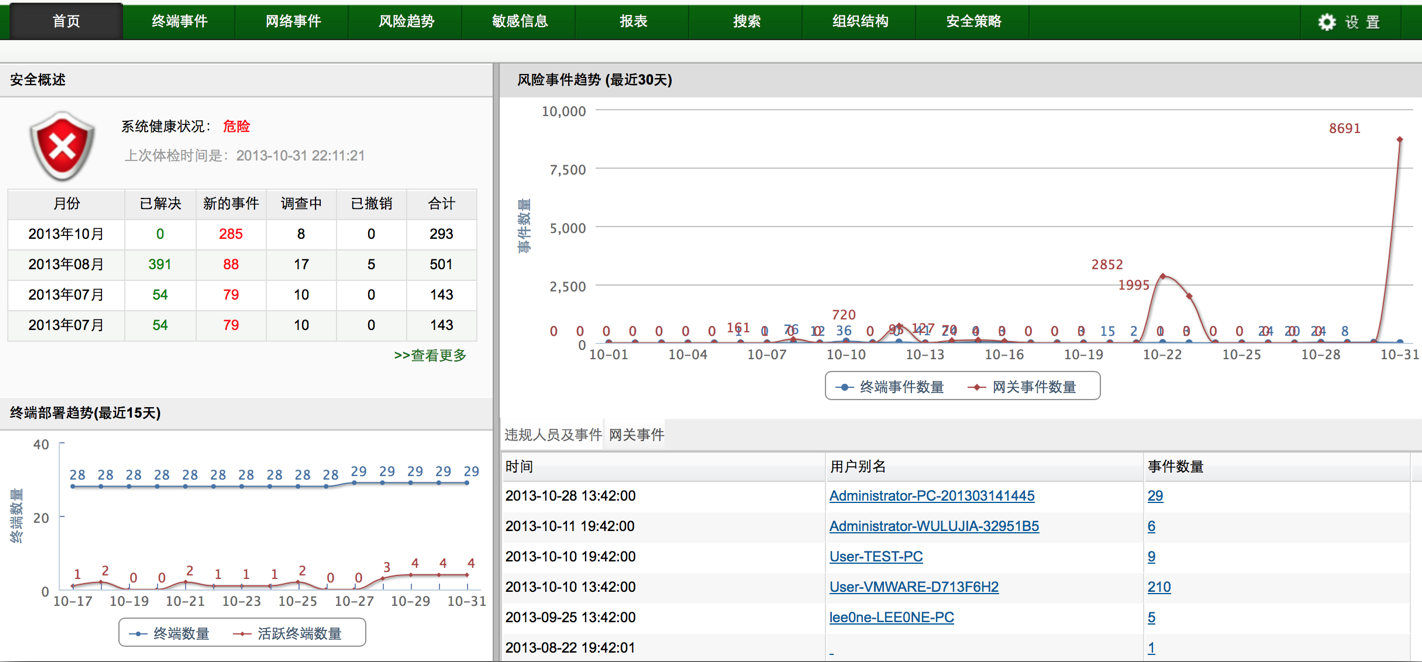1422x662 pixels.
Task: Click new events count 285 for 2013年10月
Action: point(230,234)
